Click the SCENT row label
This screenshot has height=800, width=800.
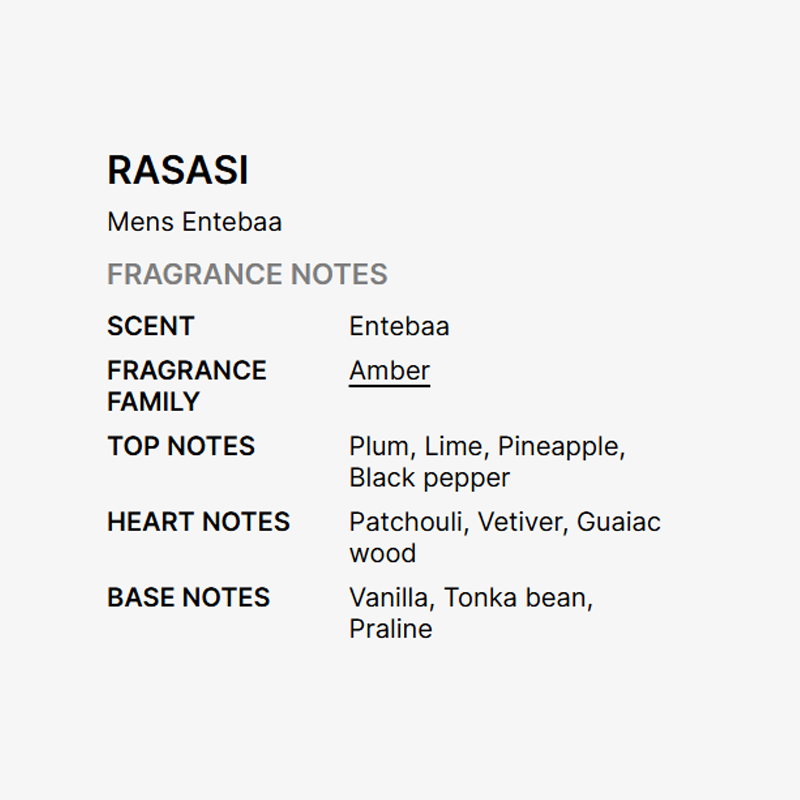click(150, 327)
